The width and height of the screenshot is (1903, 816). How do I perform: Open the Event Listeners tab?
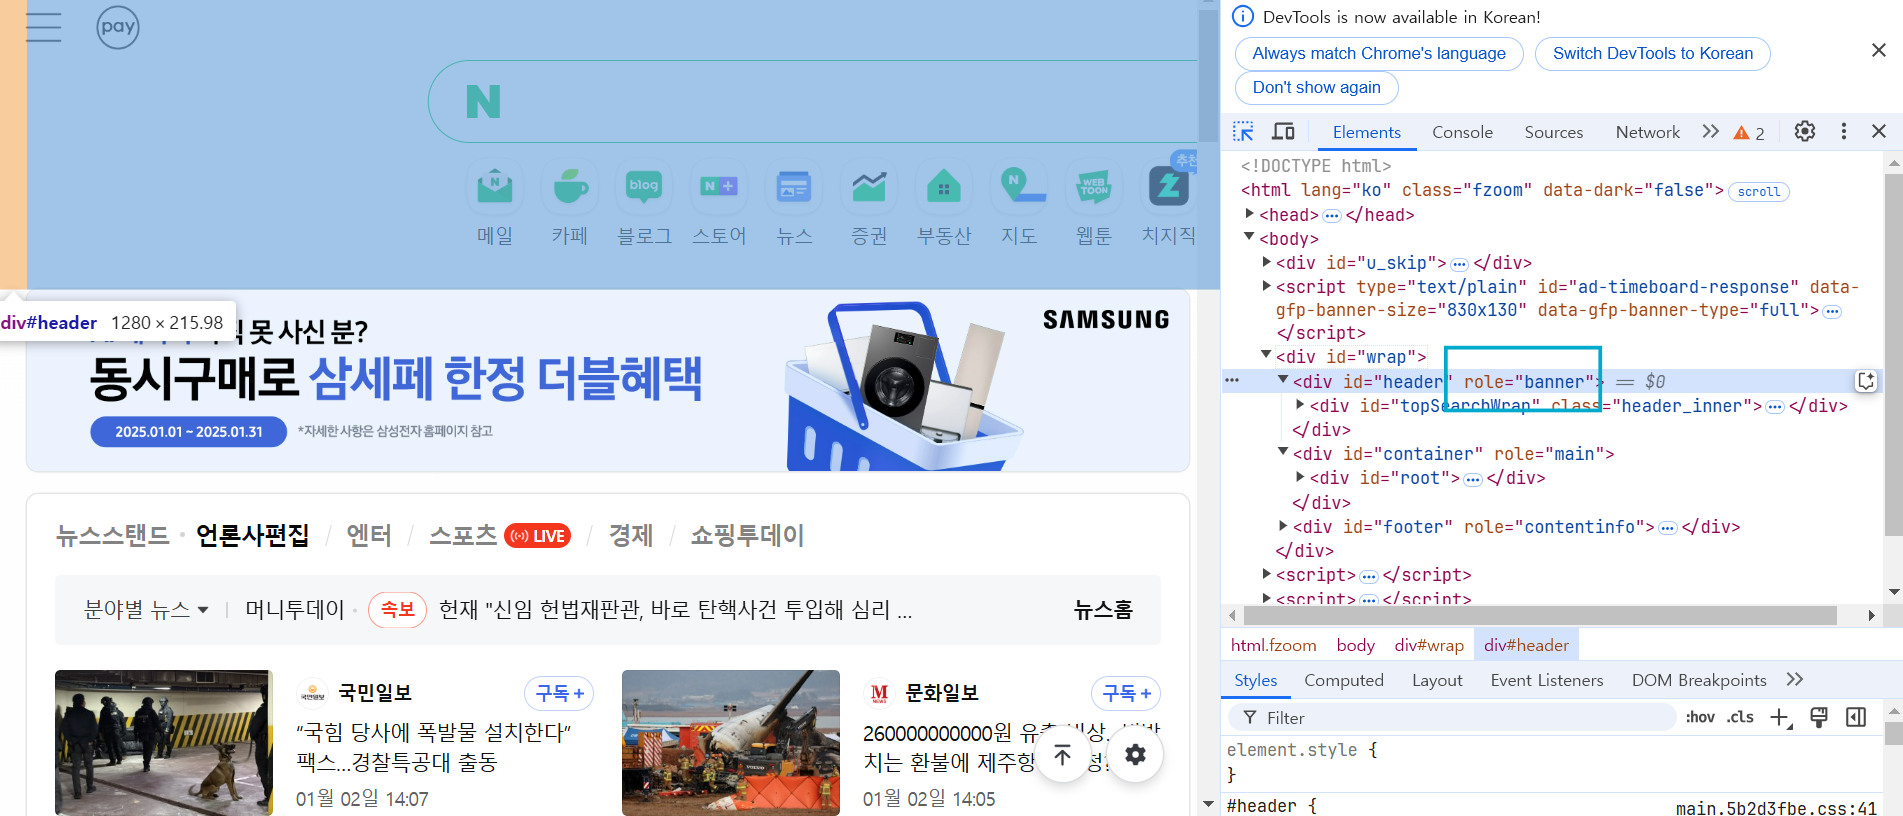(x=1547, y=680)
